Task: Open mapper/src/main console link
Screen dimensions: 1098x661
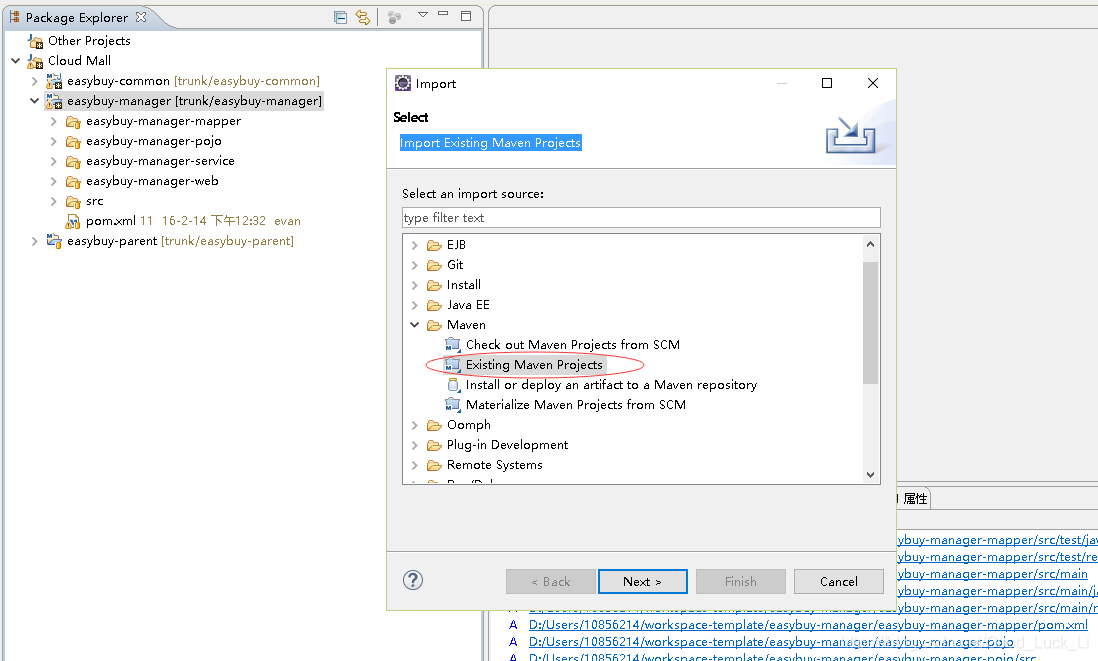Action: point(993,574)
